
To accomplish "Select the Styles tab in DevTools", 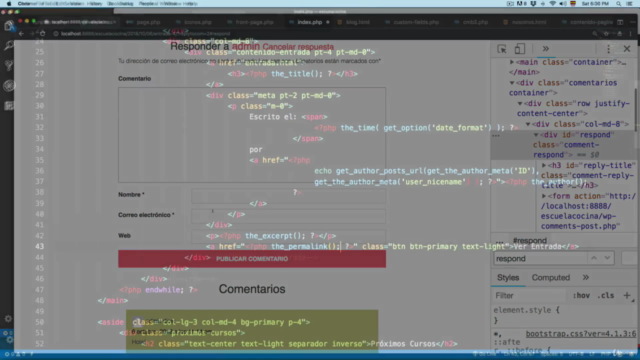I will [508, 278].
